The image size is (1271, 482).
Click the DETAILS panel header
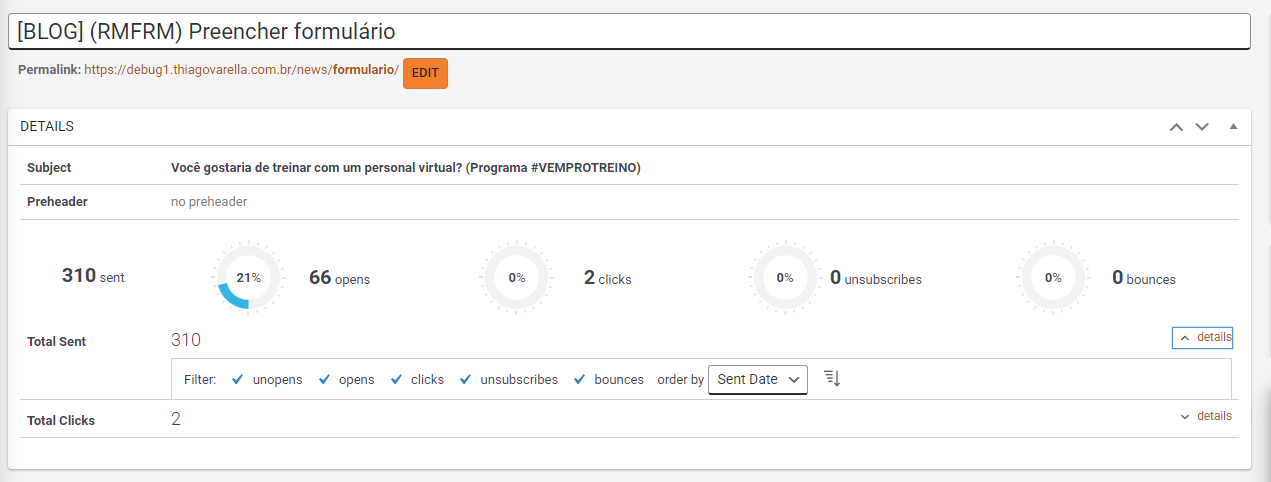point(500,127)
